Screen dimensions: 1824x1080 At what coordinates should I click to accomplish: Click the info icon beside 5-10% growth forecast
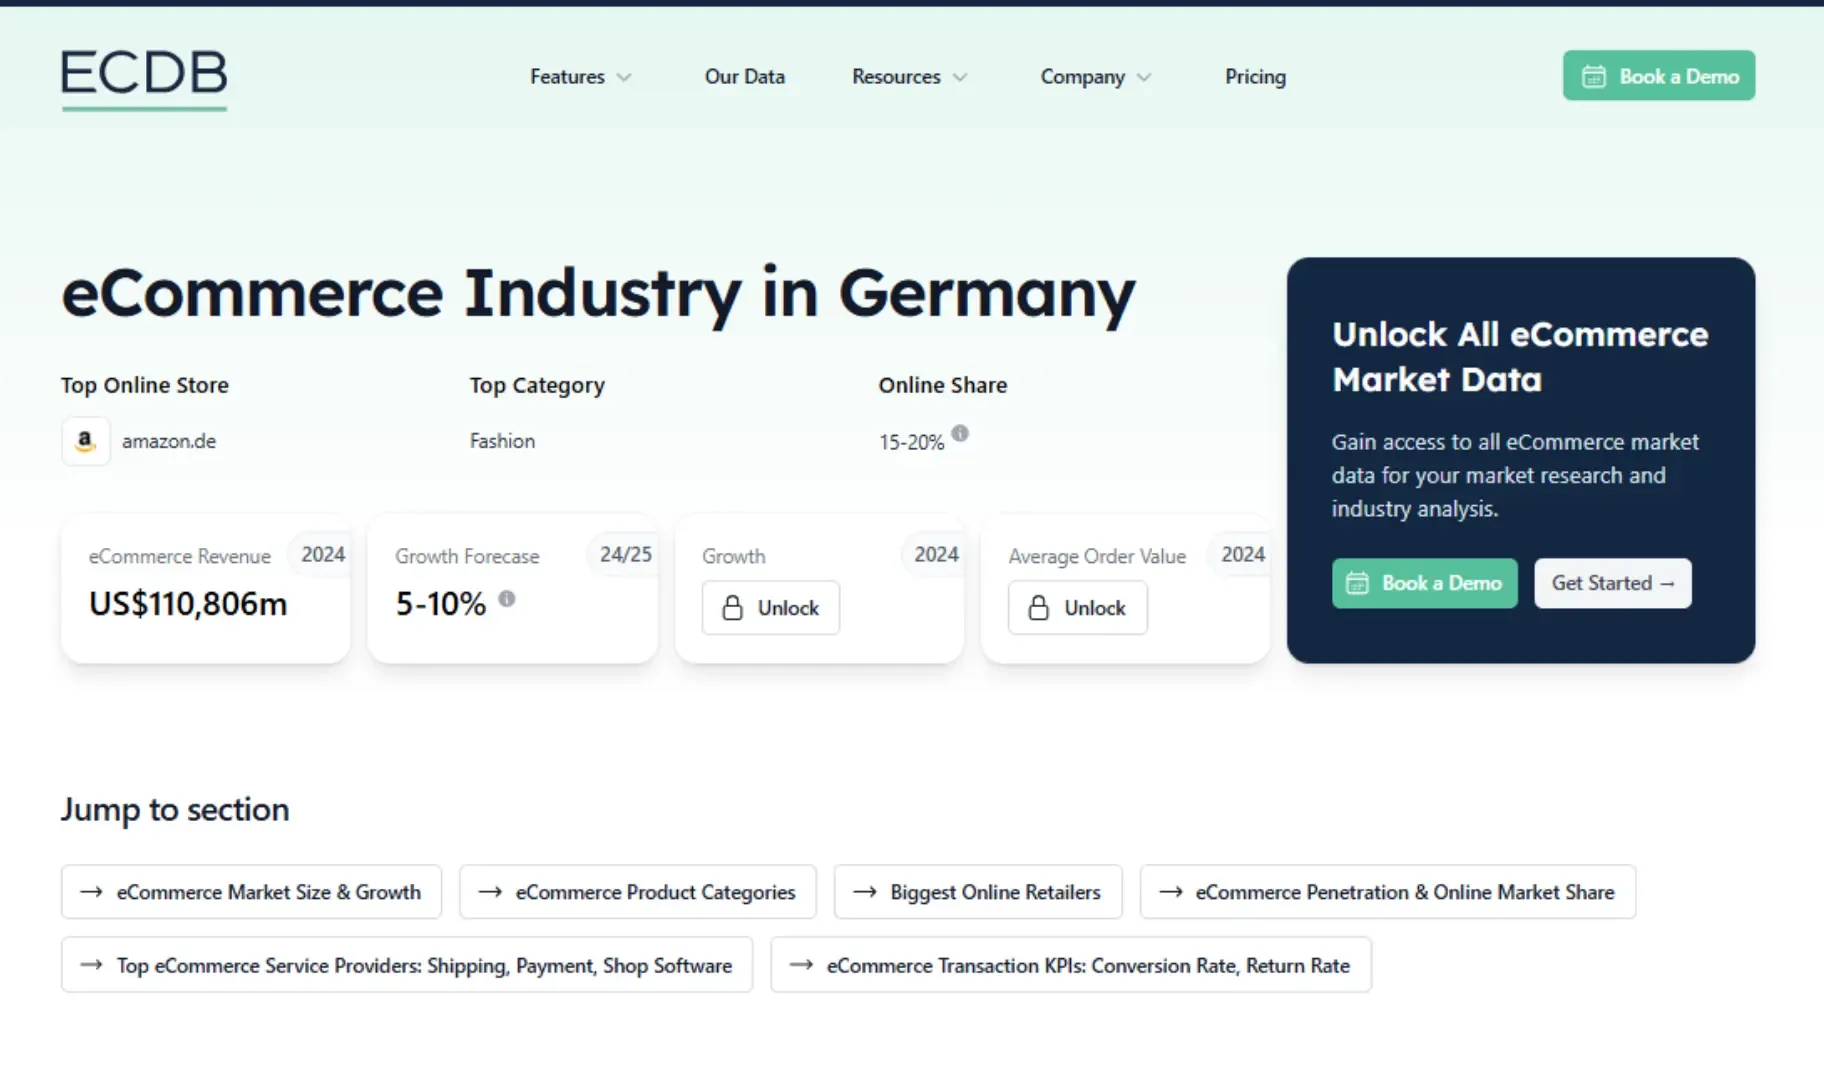(x=507, y=598)
